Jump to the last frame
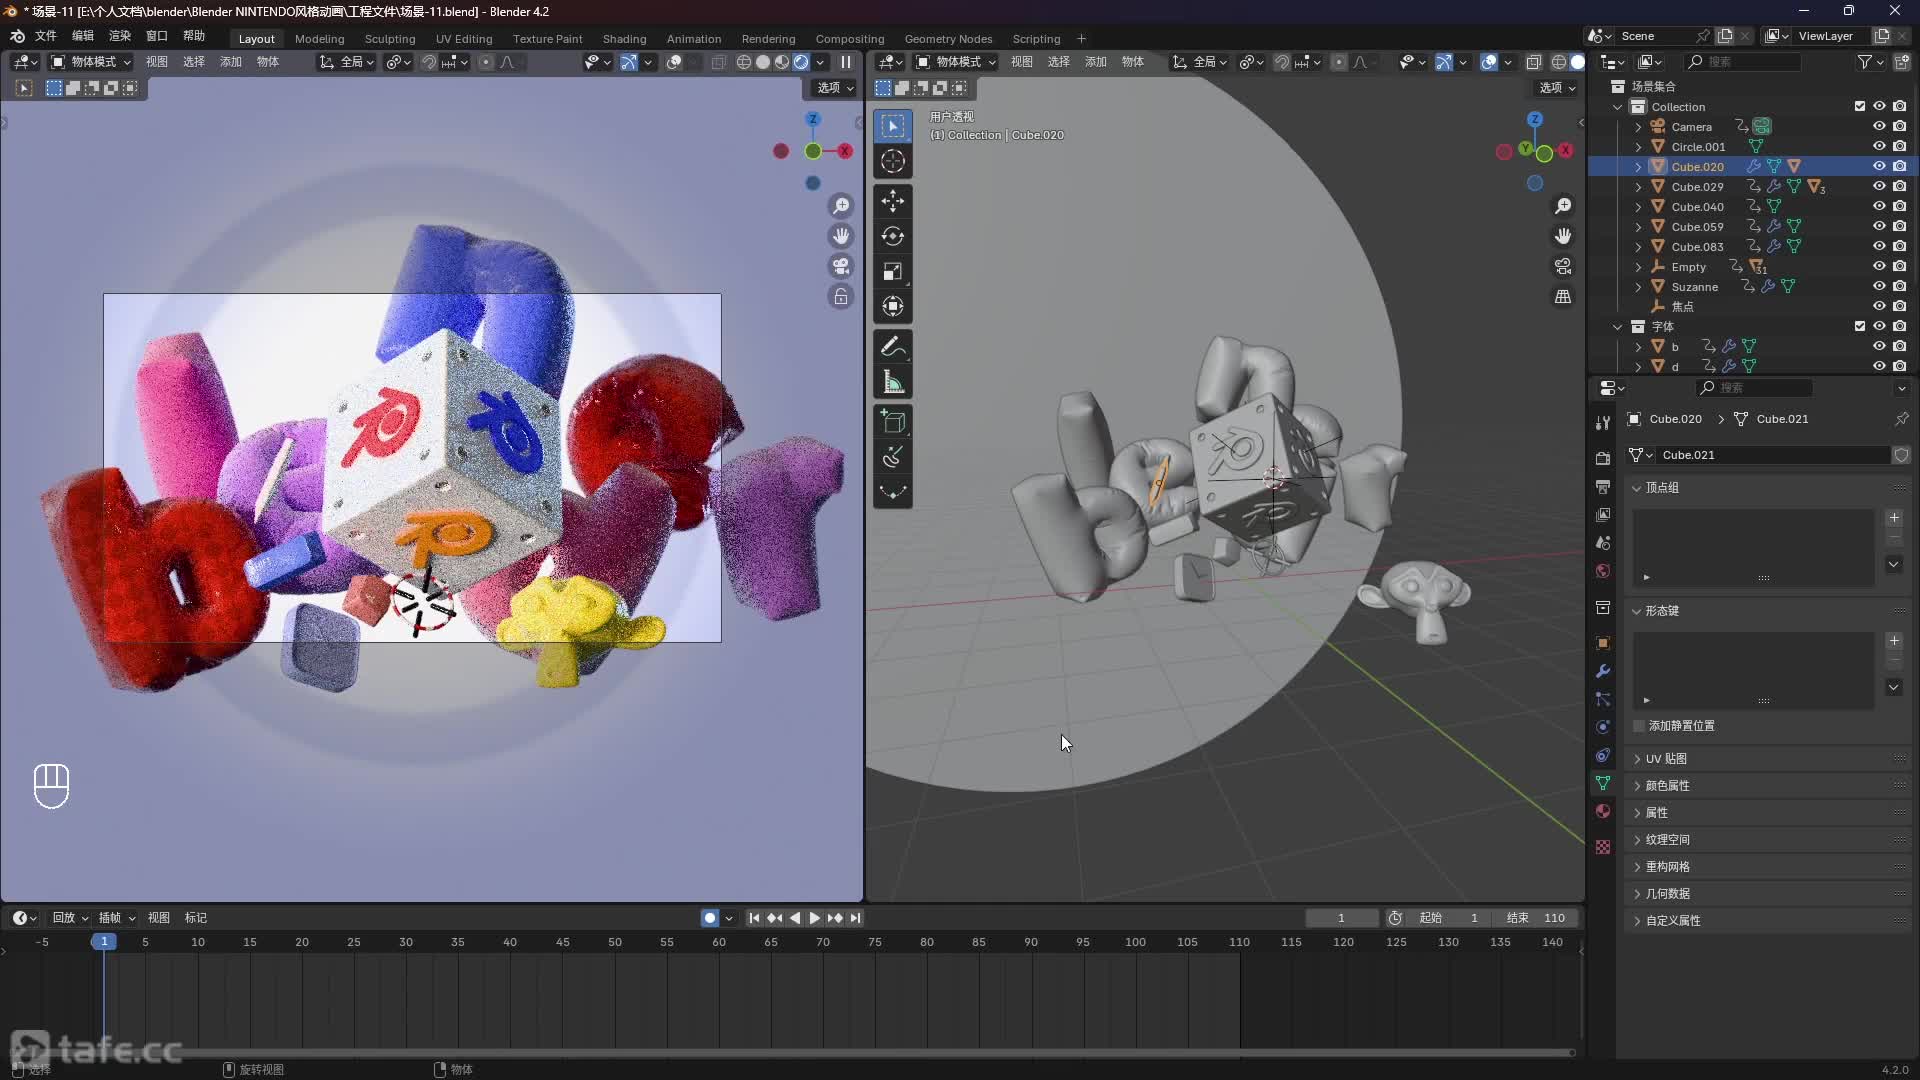 click(x=855, y=918)
